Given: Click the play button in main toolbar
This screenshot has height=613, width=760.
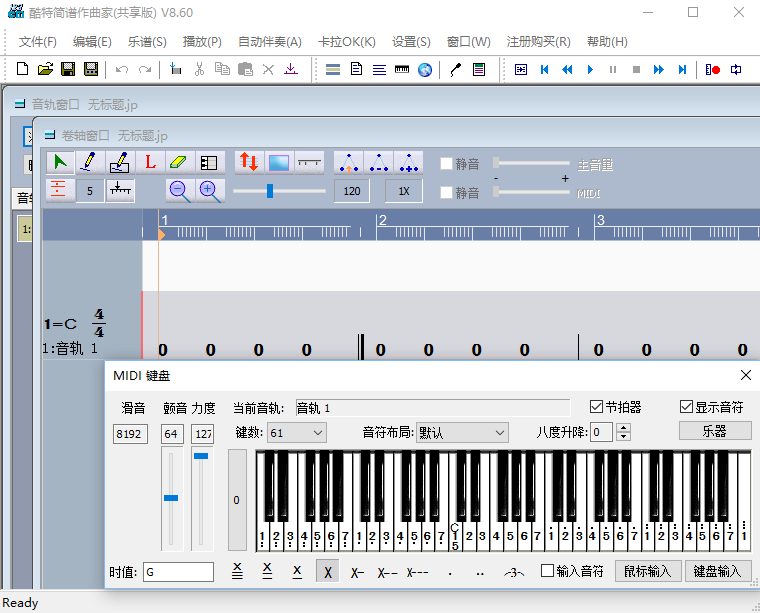Looking at the screenshot, I should [x=590, y=69].
